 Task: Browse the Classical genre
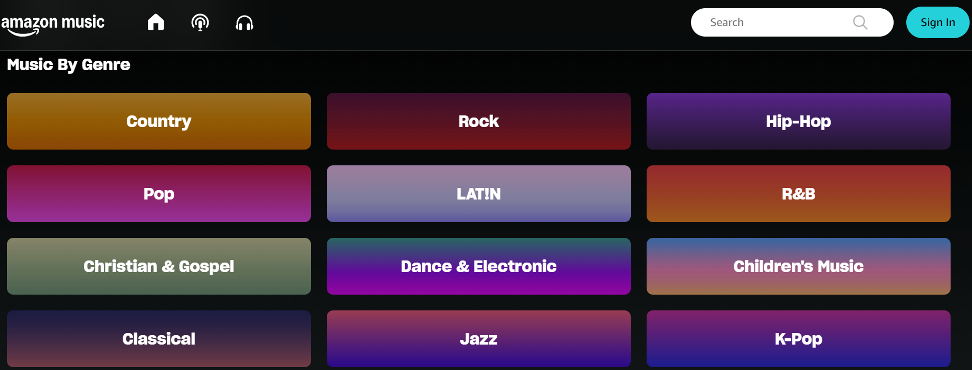[159, 339]
